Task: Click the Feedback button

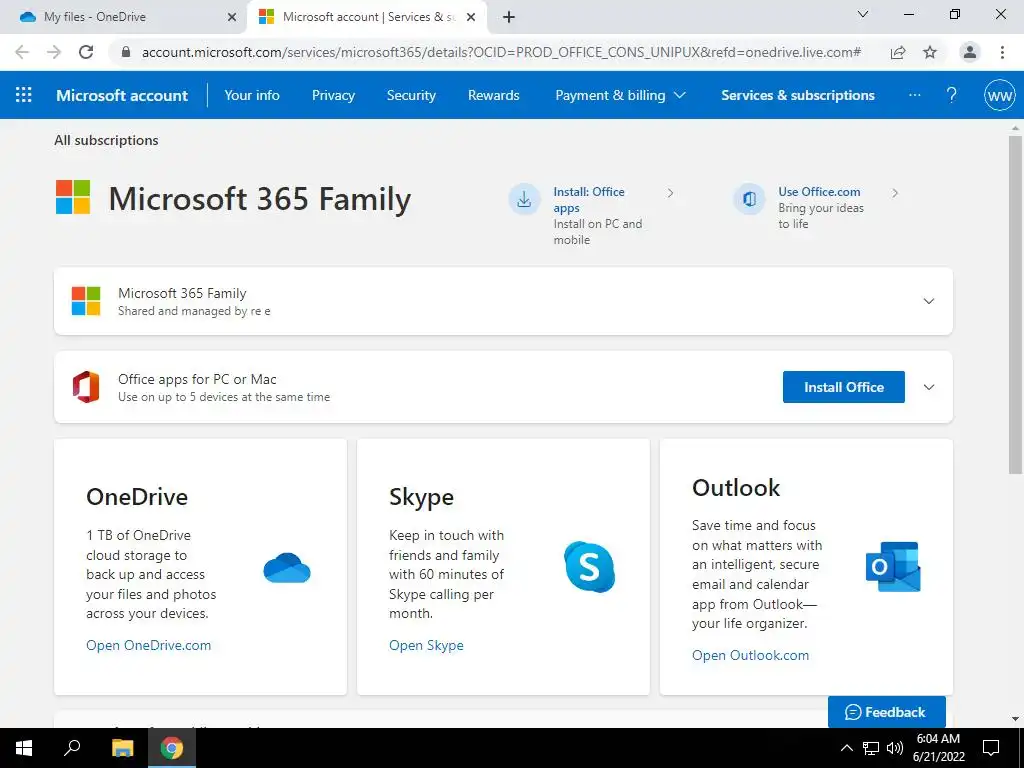Action: pos(886,712)
